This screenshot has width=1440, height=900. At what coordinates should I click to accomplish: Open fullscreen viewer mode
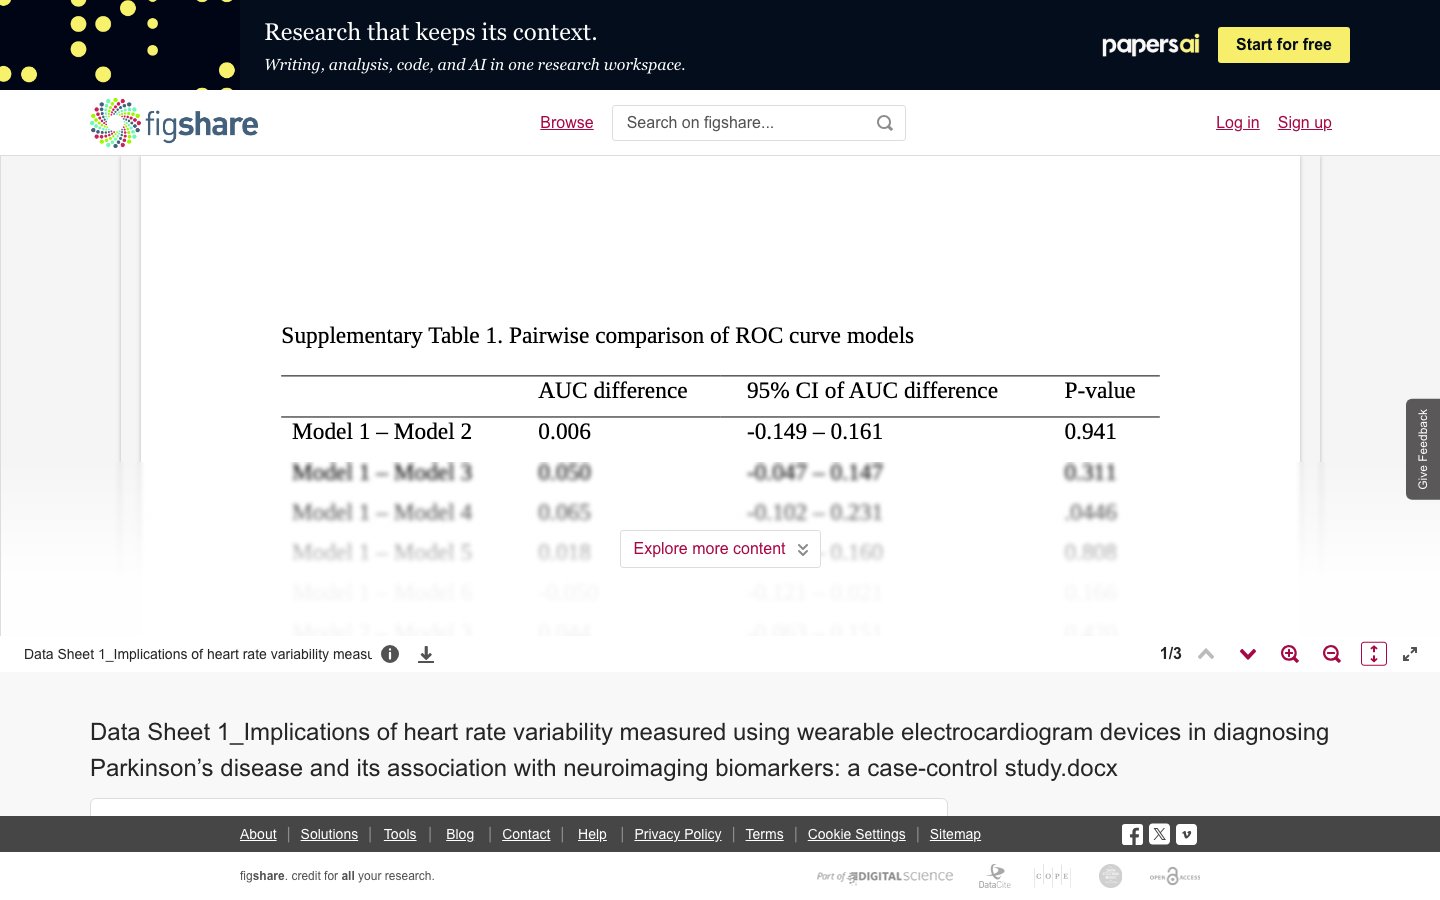coord(1410,654)
